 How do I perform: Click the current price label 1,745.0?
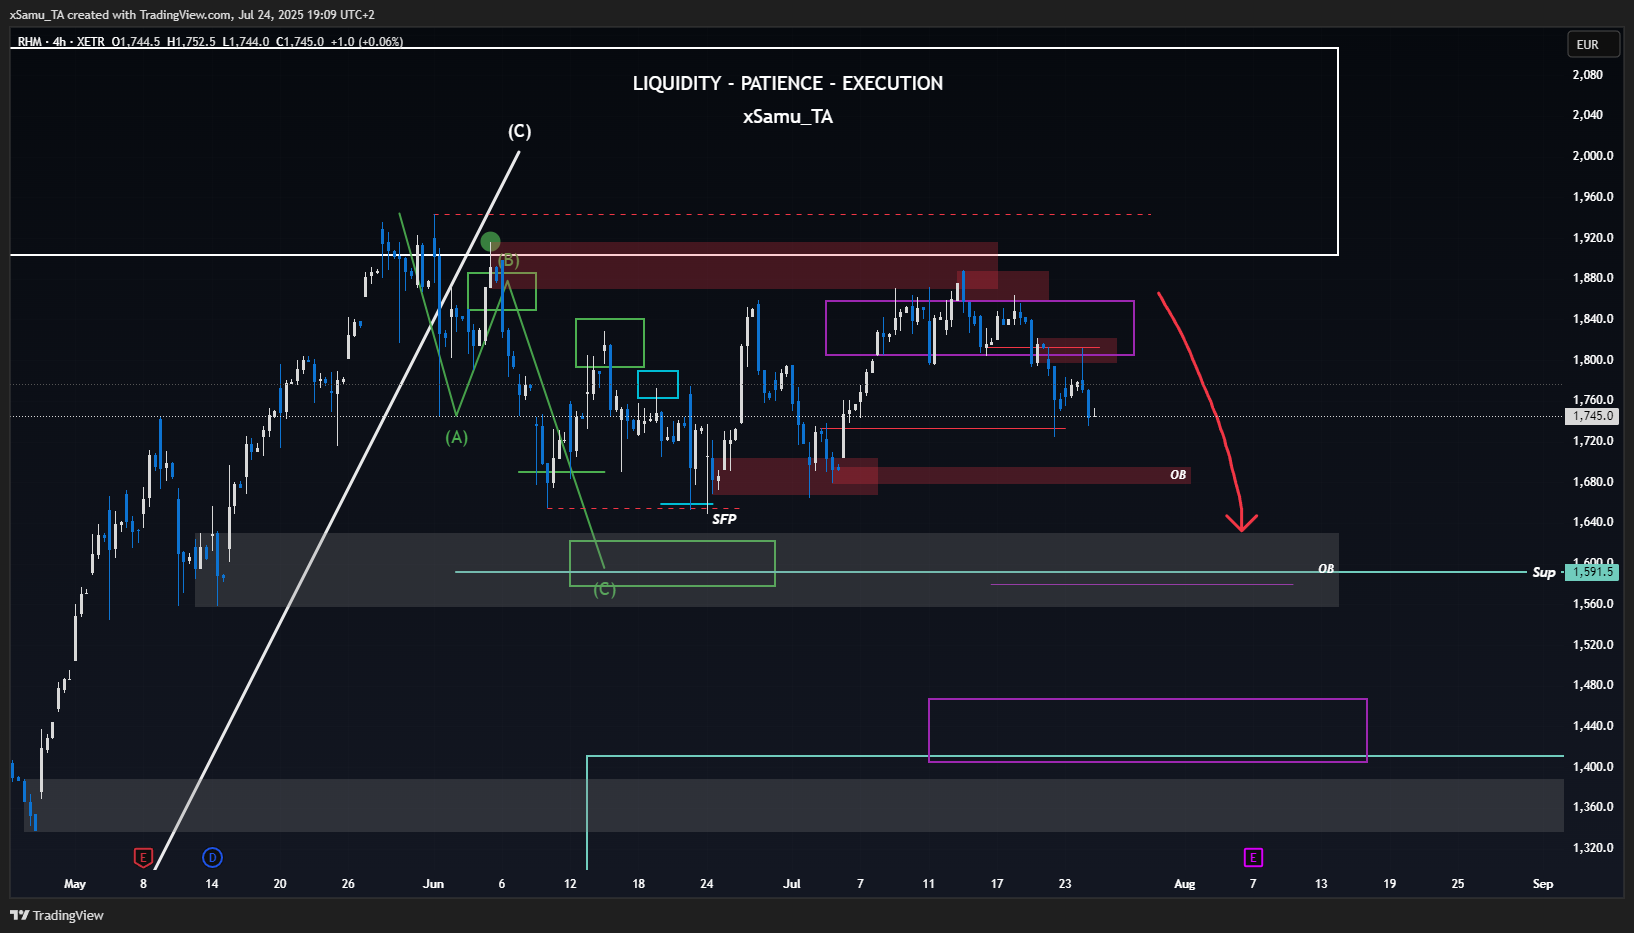1592,416
